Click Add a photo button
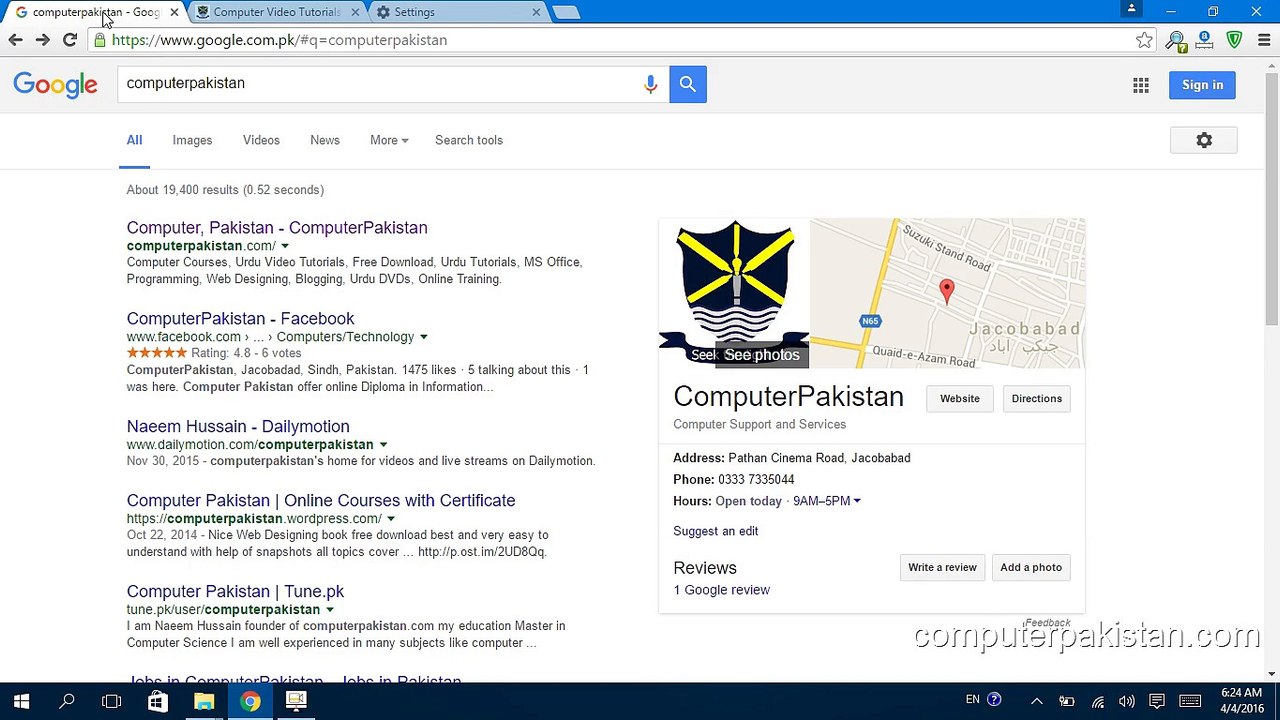Viewport: 1280px width, 720px height. click(x=1031, y=568)
